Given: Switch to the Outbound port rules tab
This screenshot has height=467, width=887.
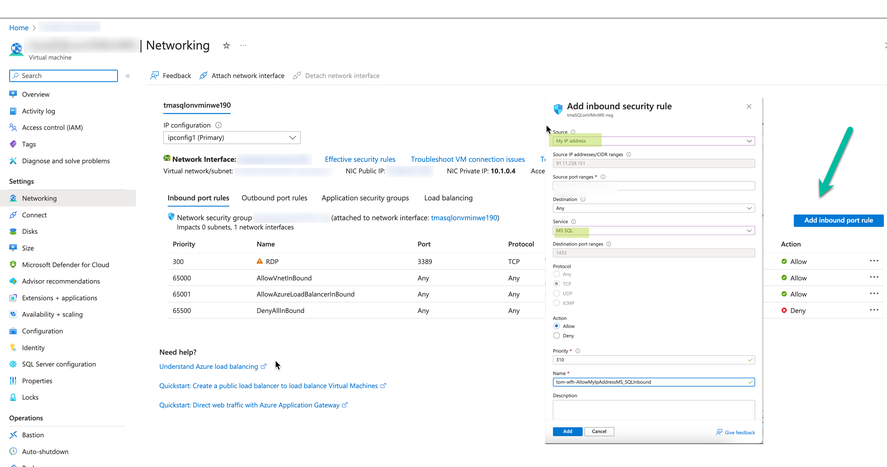Looking at the screenshot, I should [274, 198].
